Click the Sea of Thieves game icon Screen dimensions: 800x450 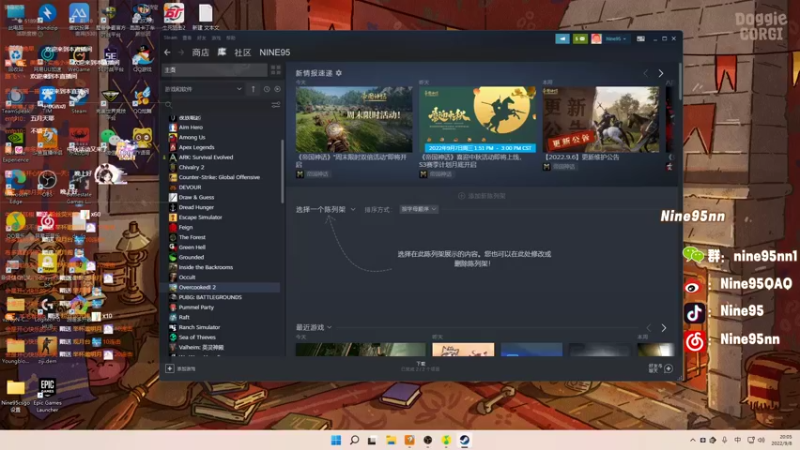173,337
